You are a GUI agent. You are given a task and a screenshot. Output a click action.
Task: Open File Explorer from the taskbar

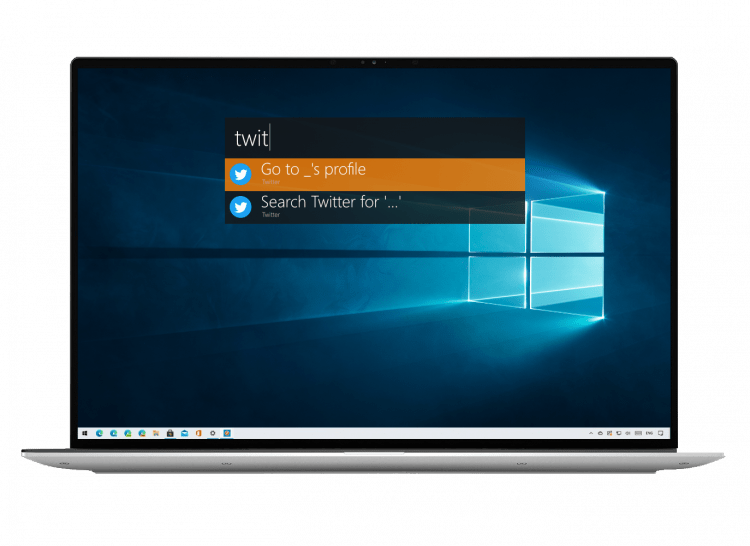[156, 433]
